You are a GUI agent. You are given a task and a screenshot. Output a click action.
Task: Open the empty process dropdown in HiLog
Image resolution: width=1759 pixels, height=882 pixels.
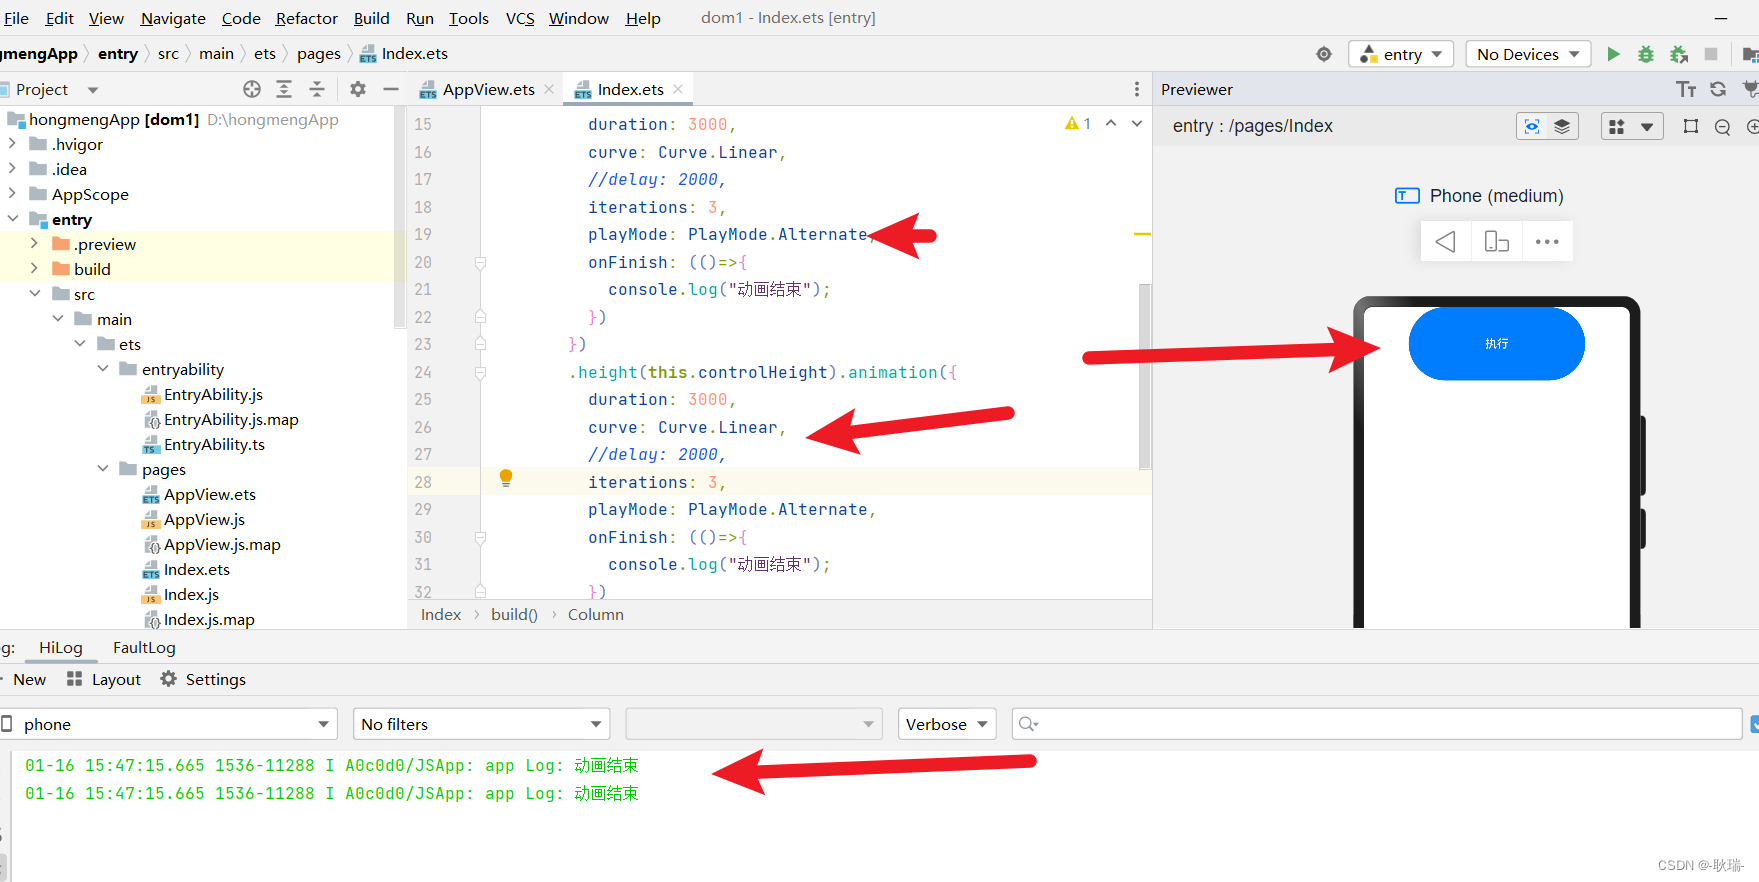click(754, 724)
